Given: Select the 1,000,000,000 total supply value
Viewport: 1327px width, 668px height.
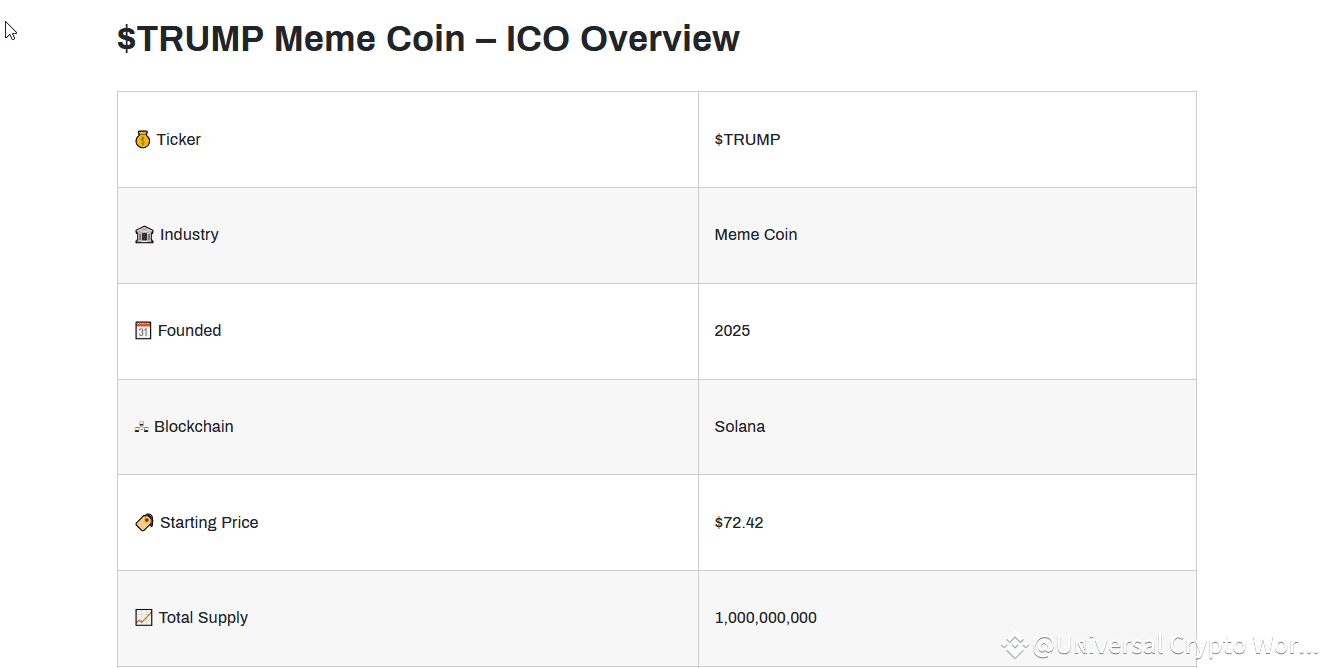Looking at the screenshot, I should coord(765,618).
